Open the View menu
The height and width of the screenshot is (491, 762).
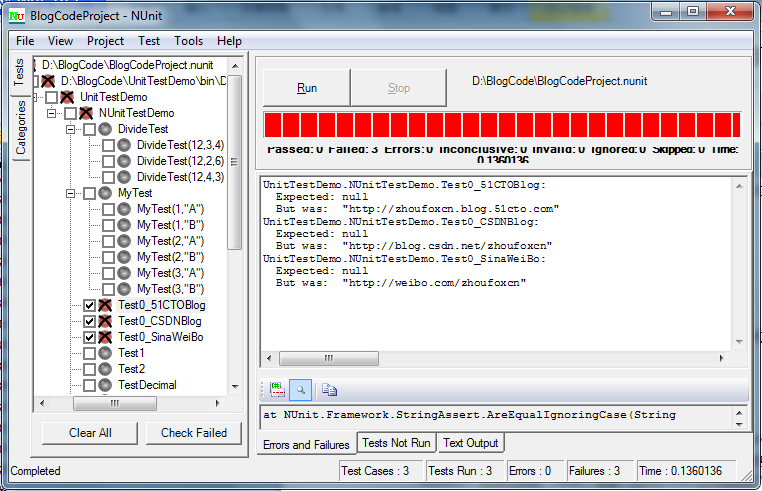click(60, 41)
